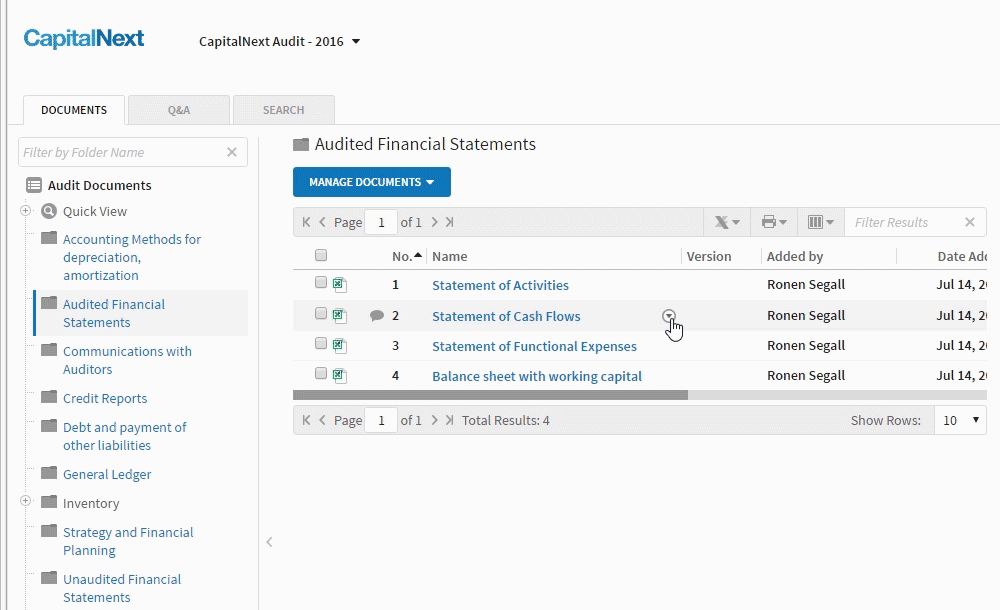This screenshot has width=1000, height=610.
Task: Jump to last page in bottom pager
Action: pos(449,420)
